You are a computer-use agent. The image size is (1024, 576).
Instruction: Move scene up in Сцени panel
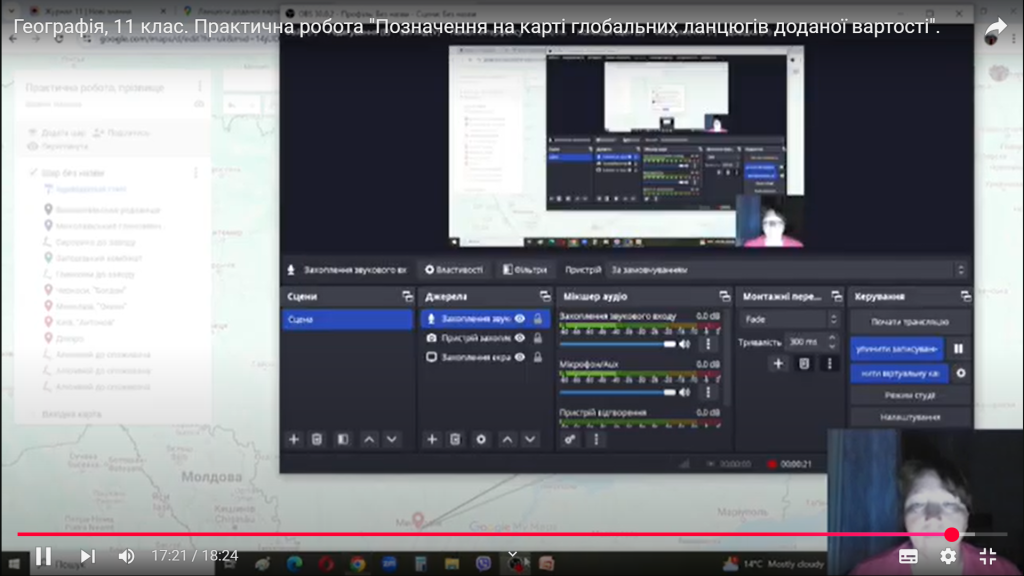pyautogui.click(x=369, y=440)
